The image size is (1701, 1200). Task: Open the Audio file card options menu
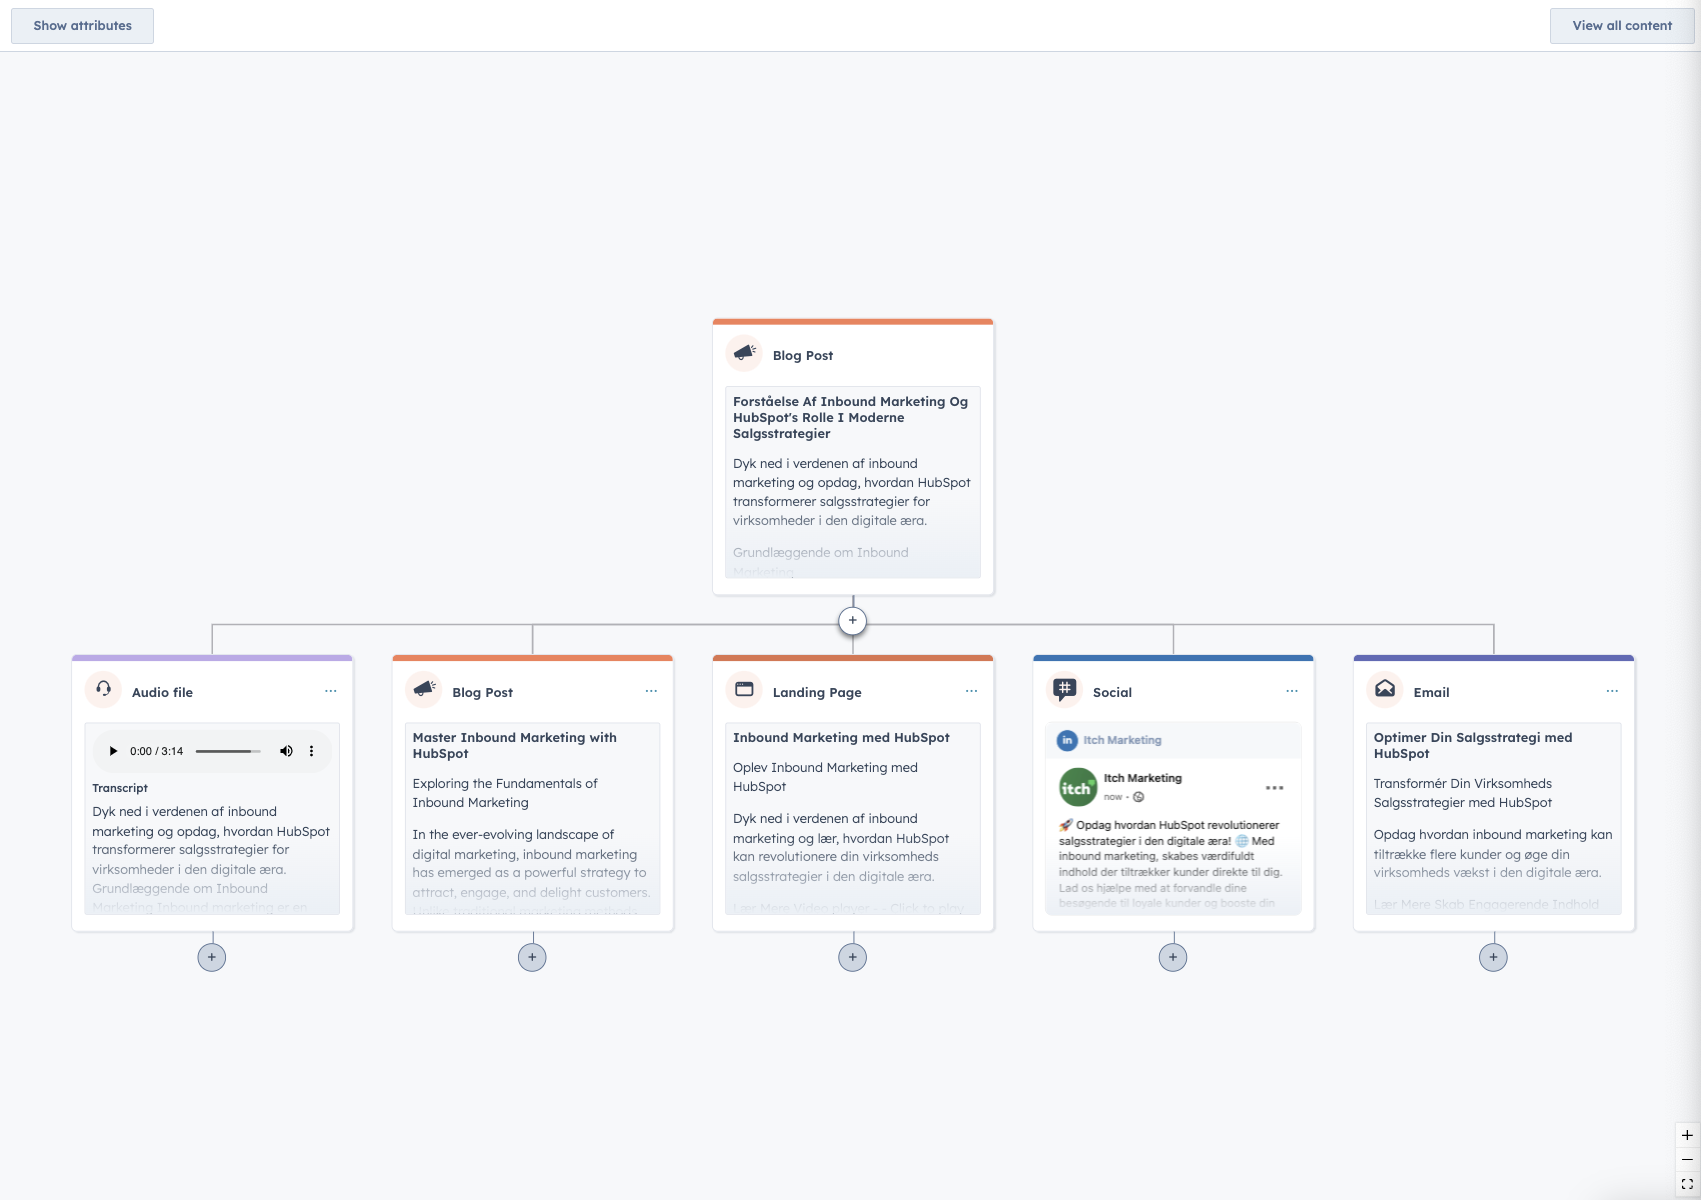tap(330, 691)
